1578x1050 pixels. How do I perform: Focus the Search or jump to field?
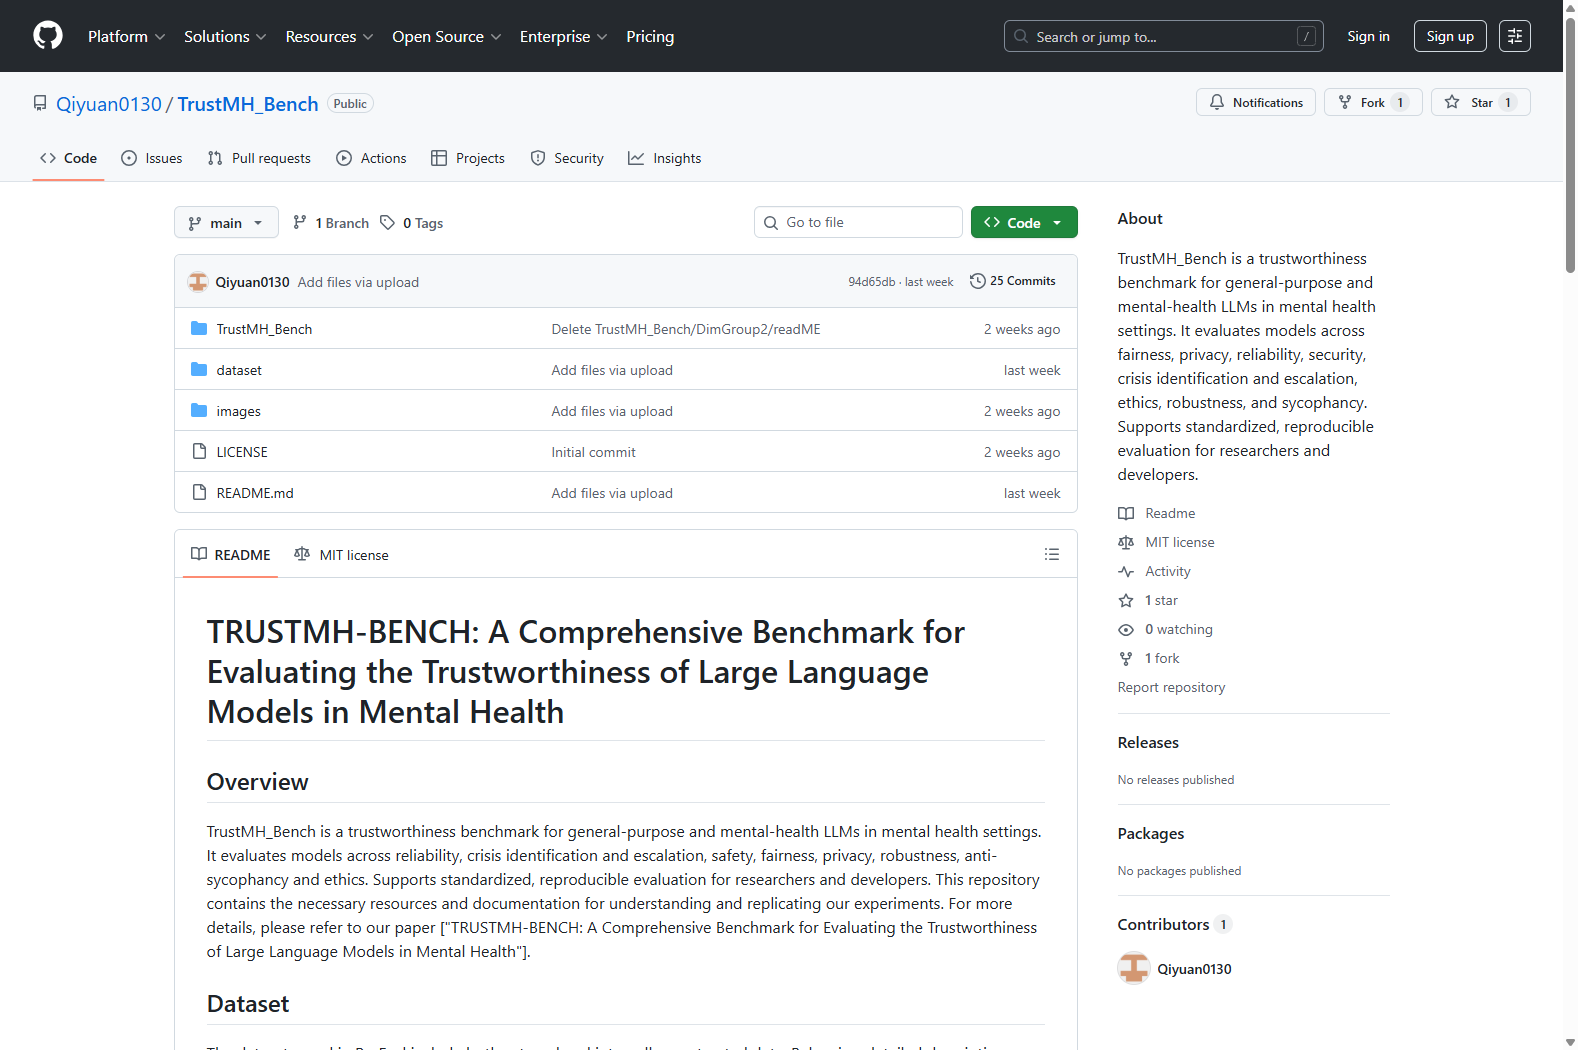(x=1164, y=36)
